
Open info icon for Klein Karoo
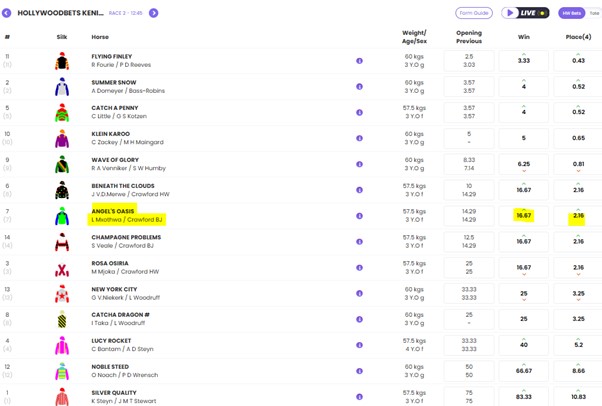point(359,139)
